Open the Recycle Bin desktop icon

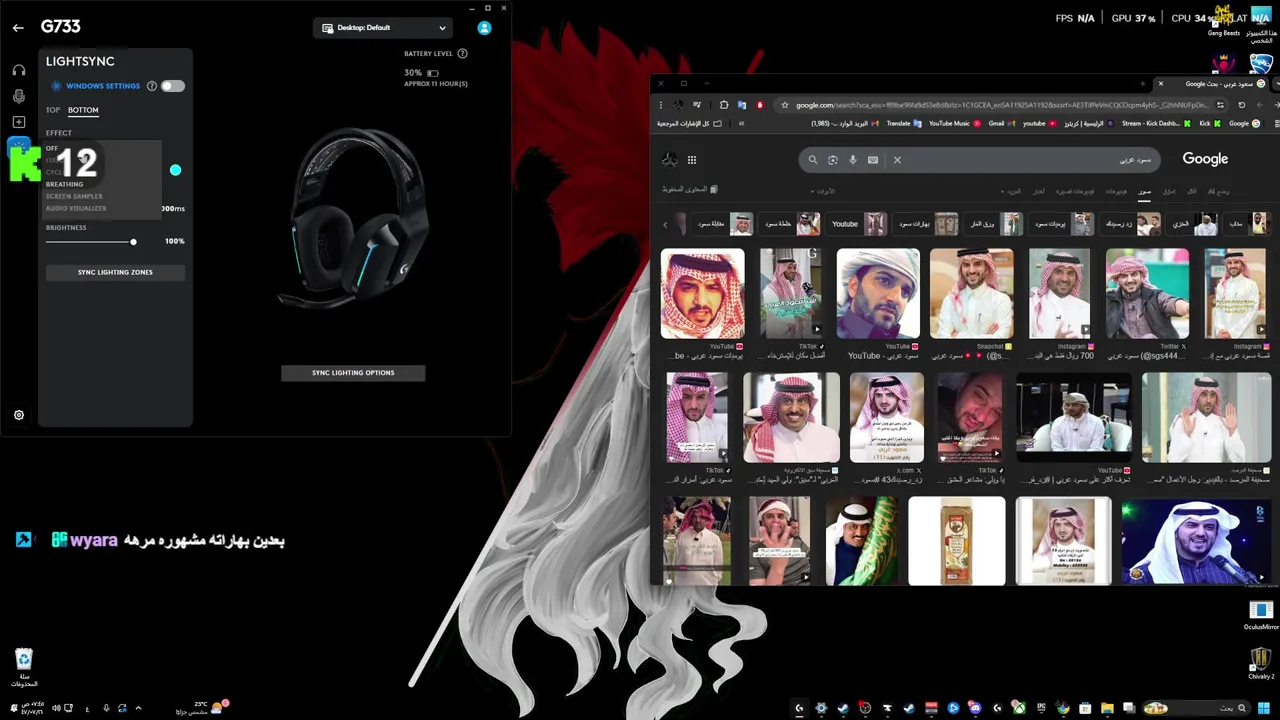(24, 667)
